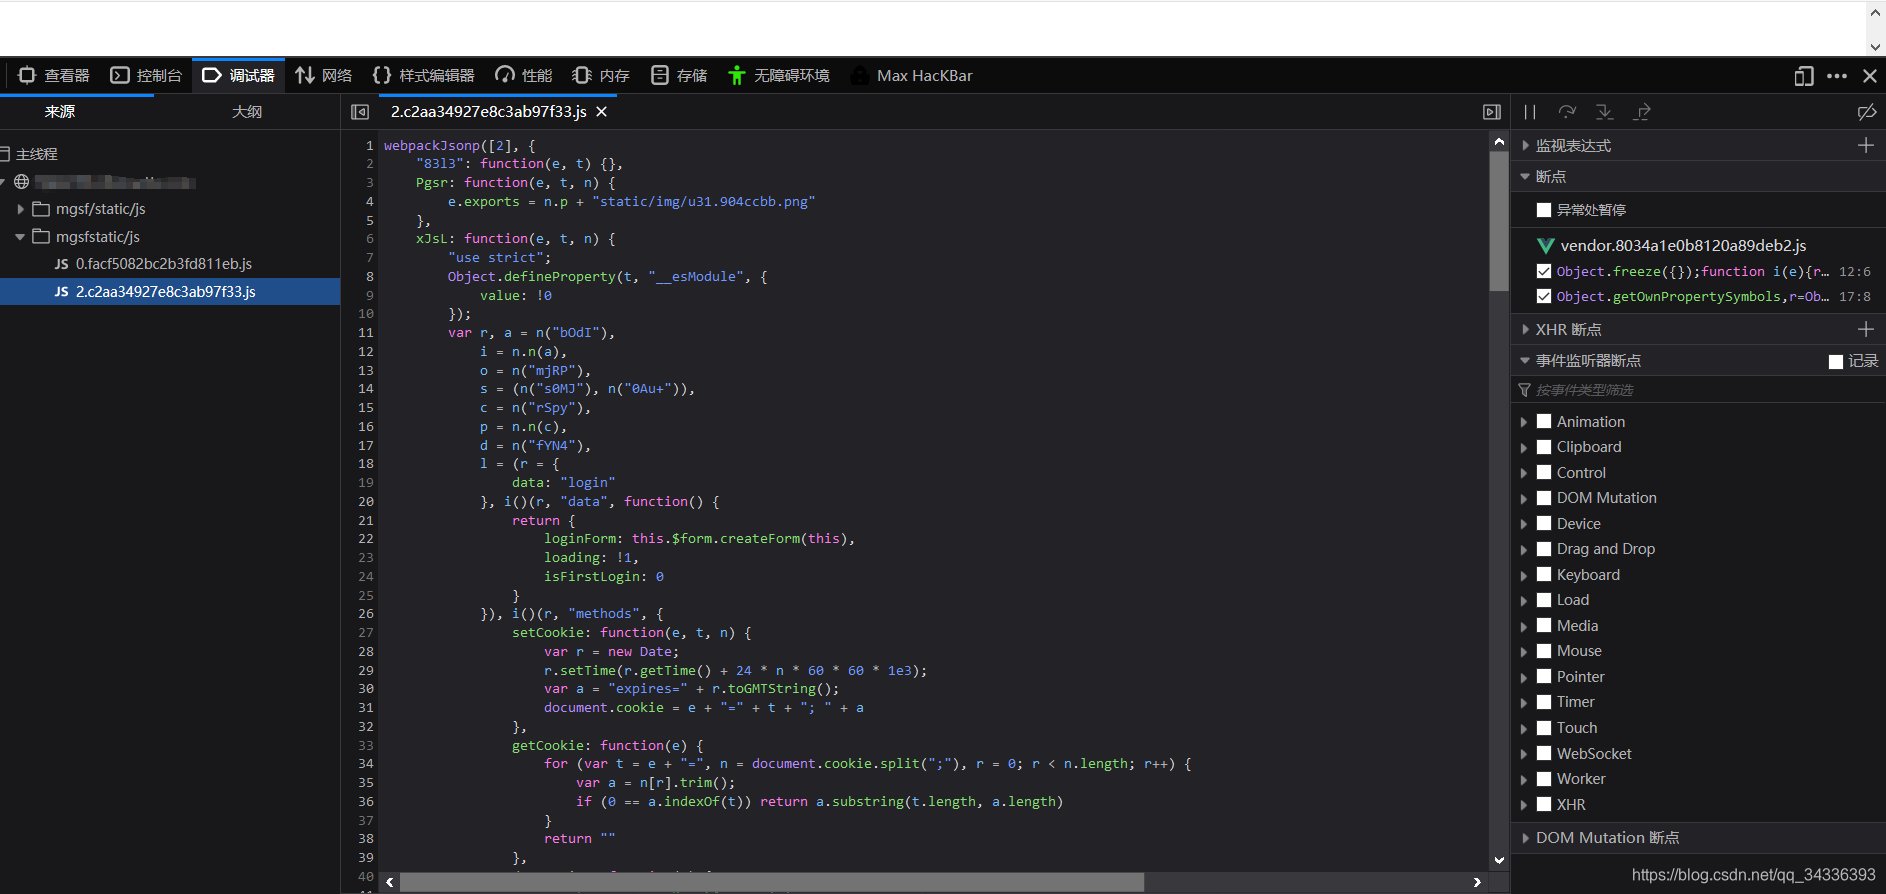The width and height of the screenshot is (1886, 894).
Task: Enable pause on exceptions (异常处暂停) checkbox
Action: (1544, 210)
